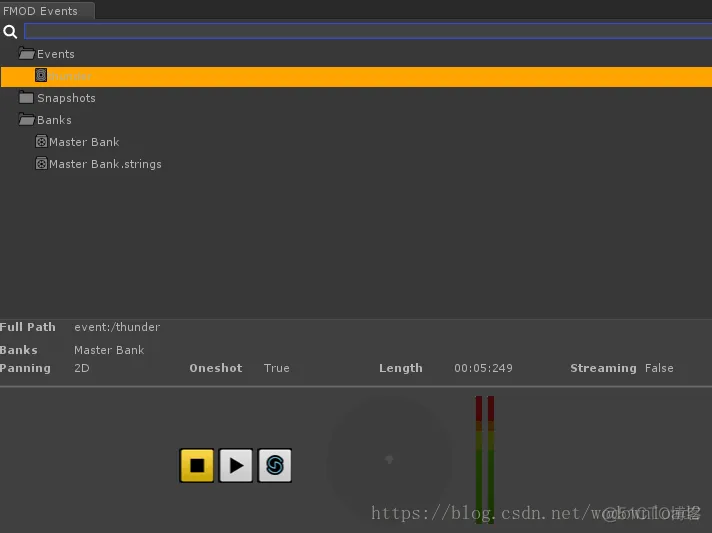Click the 3D panning preview circle

390,459
